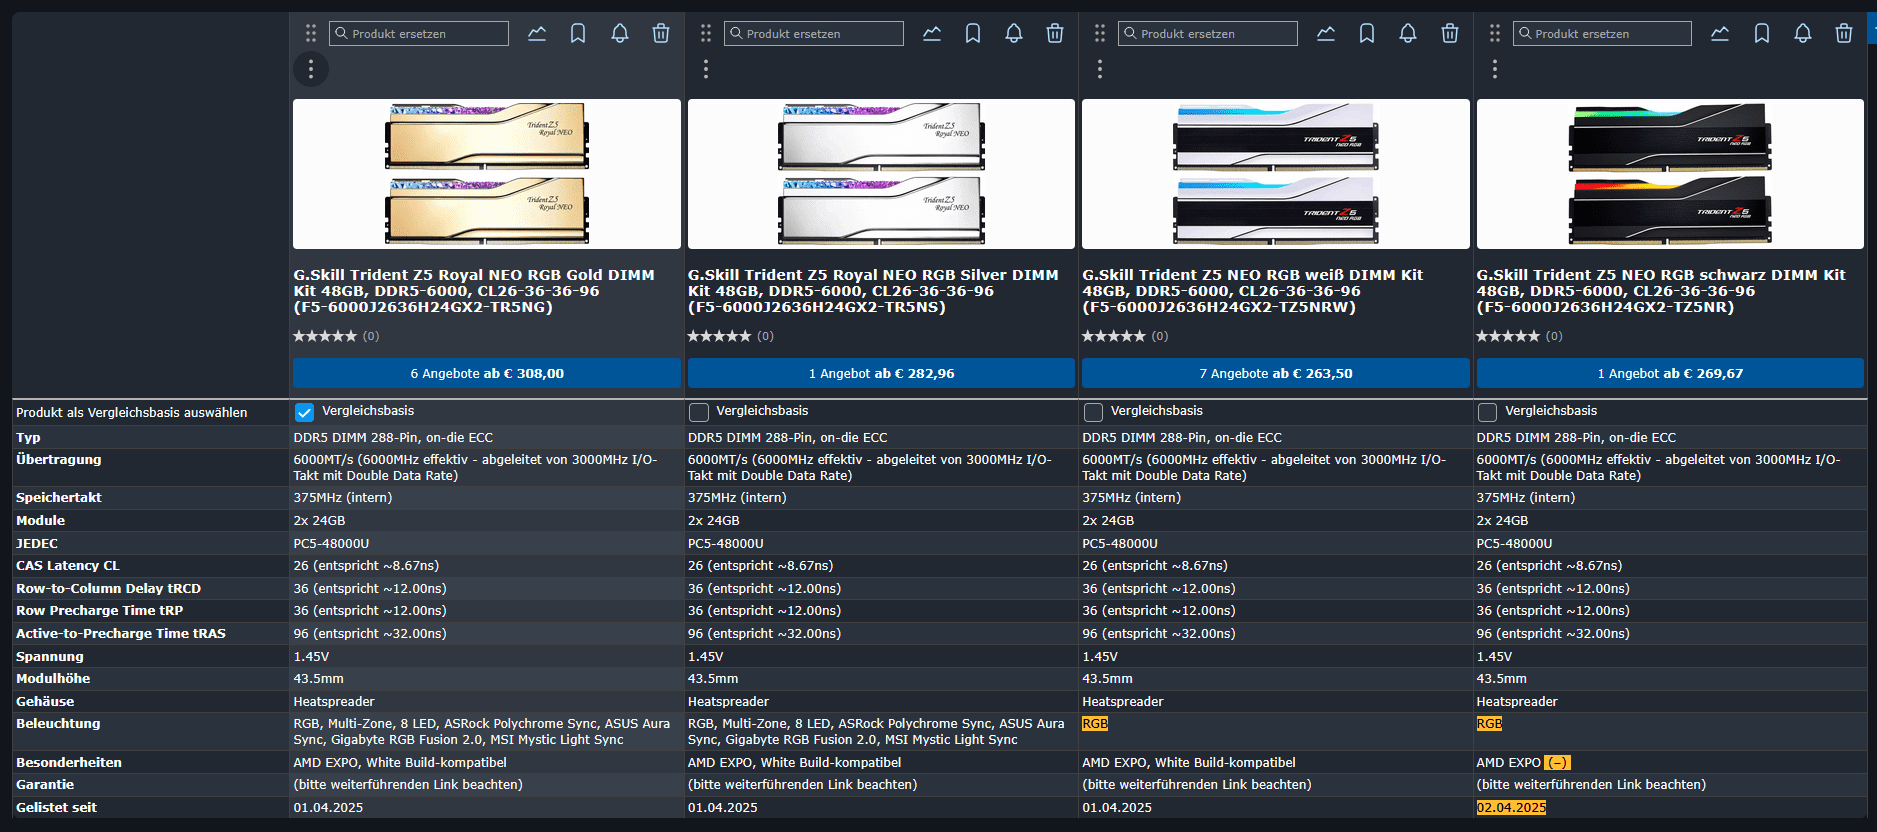Select the "Beleuchtung" row label
Image resolution: width=1877 pixels, height=832 pixels.
tap(58, 724)
